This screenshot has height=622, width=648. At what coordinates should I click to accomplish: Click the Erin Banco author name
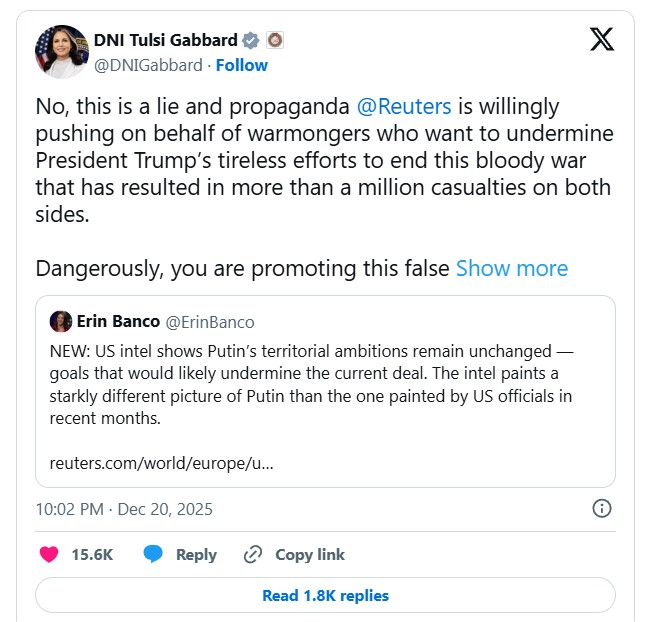point(118,322)
